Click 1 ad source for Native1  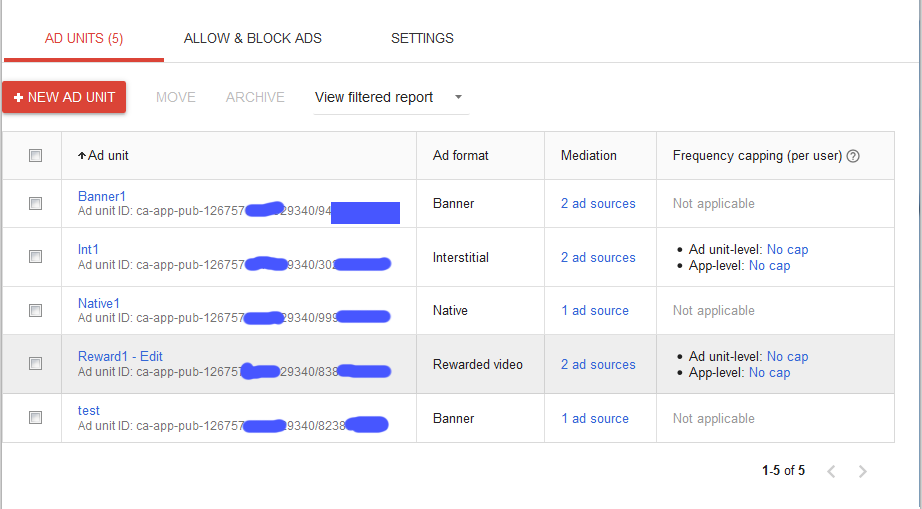(595, 310)
